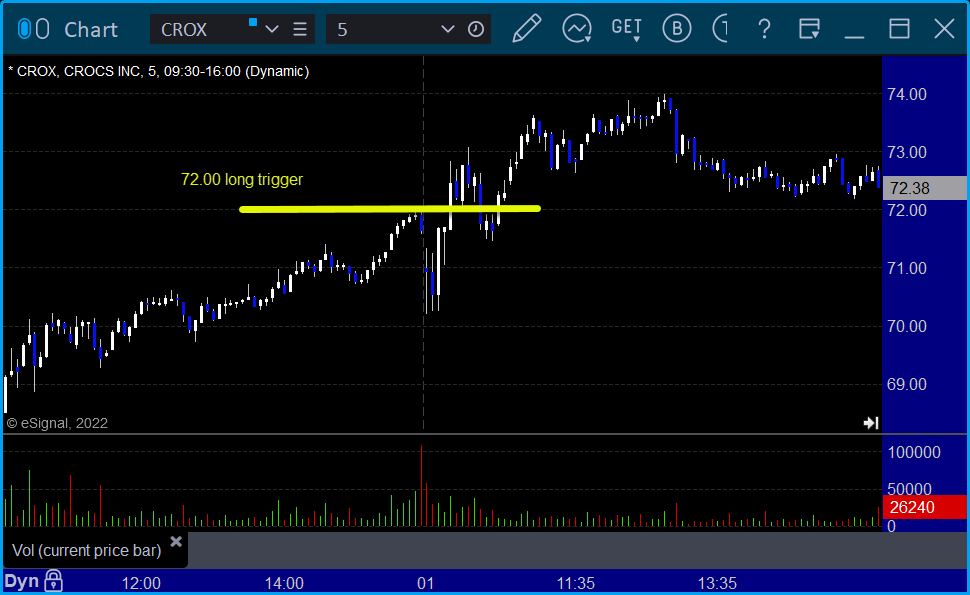This screenshot has height=595, width=970.
Task: Click the red volume value 26240
Action: pyautogui.click(x=925, y=507)
